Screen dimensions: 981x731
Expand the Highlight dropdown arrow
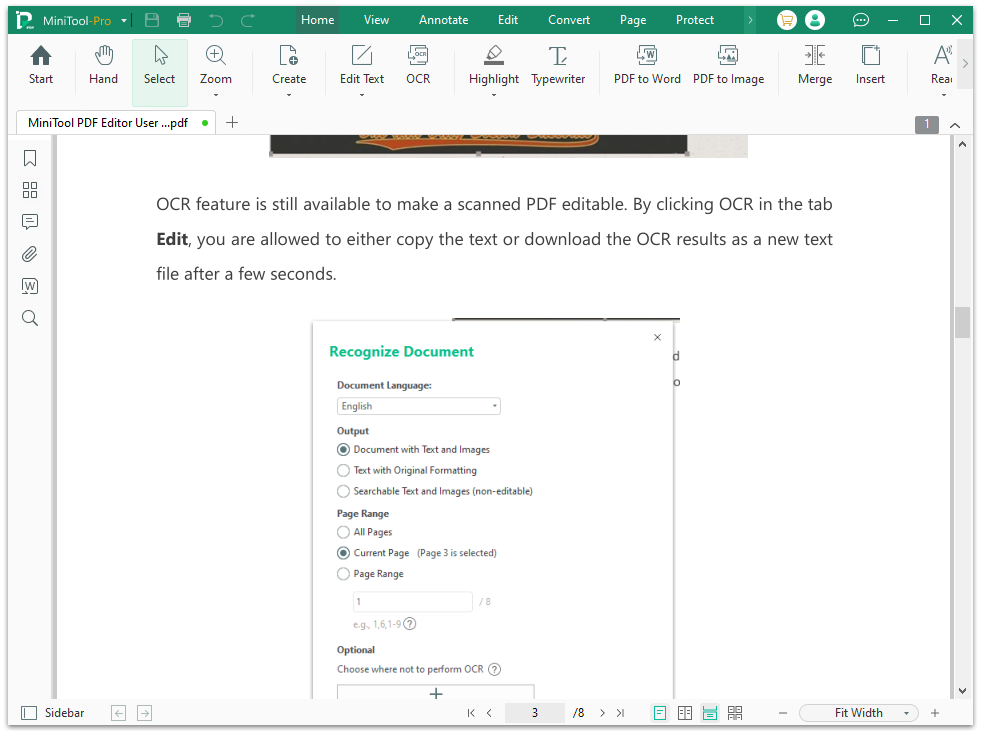(x=494, y=95)
